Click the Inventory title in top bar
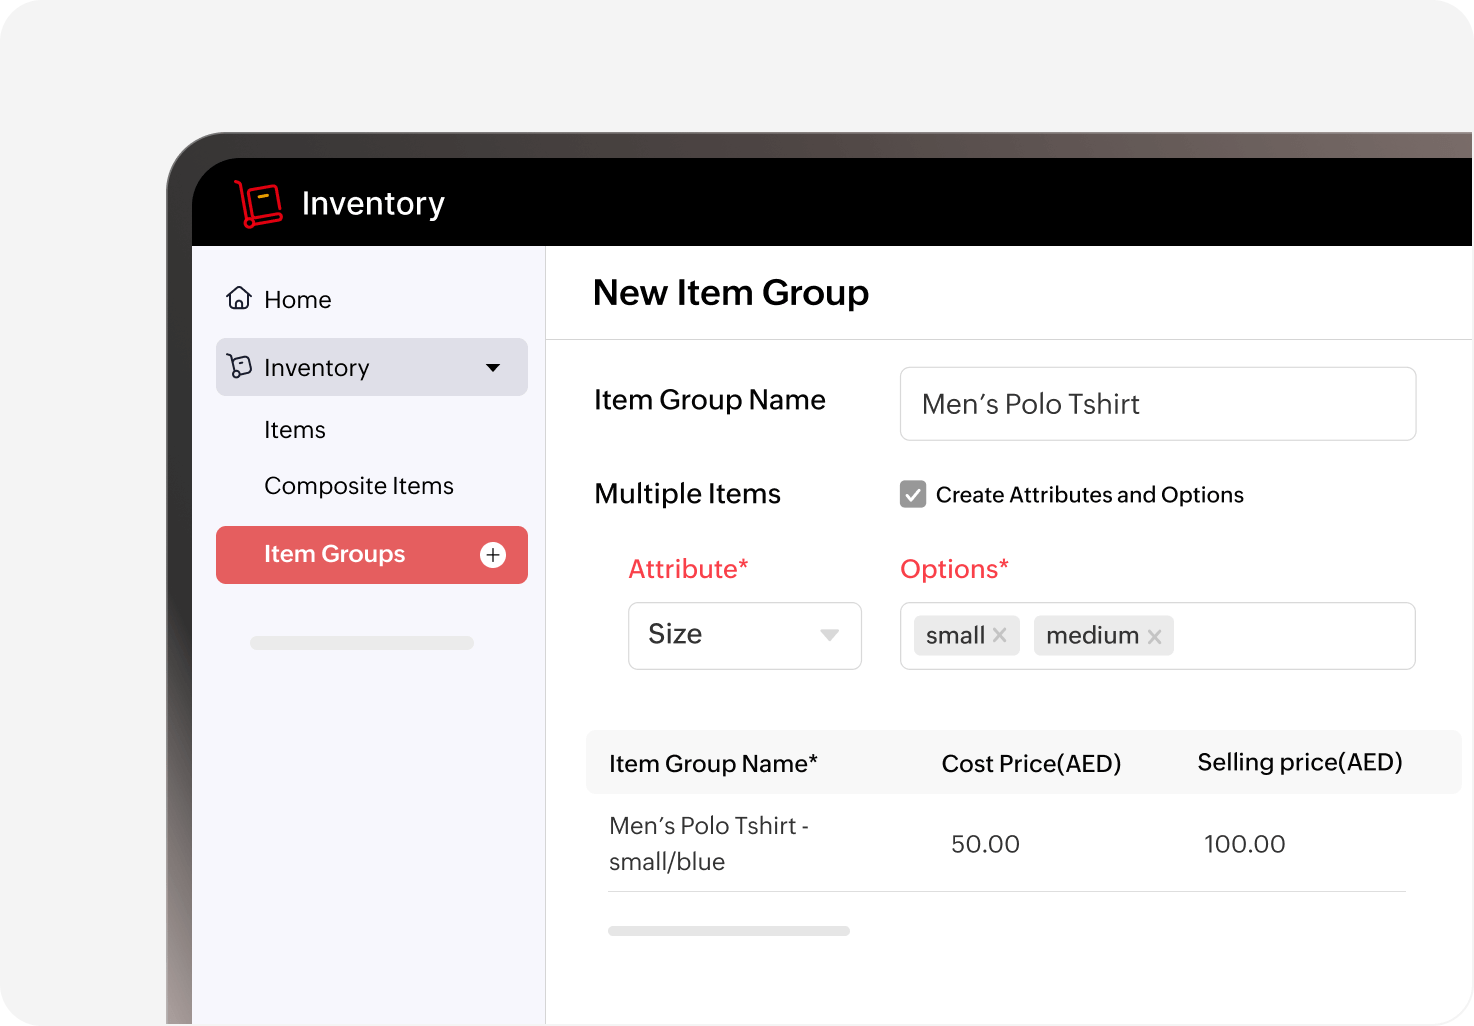Image resolution: width=1474 pixels, height=1026 pixels. click(x=373, y=203)
